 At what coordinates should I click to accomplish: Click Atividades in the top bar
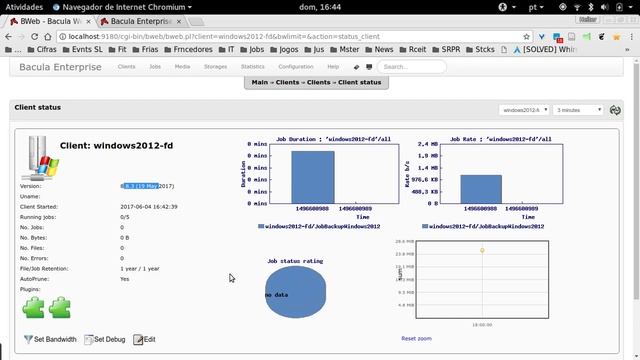pyautogui.click(x=24, y=7)
